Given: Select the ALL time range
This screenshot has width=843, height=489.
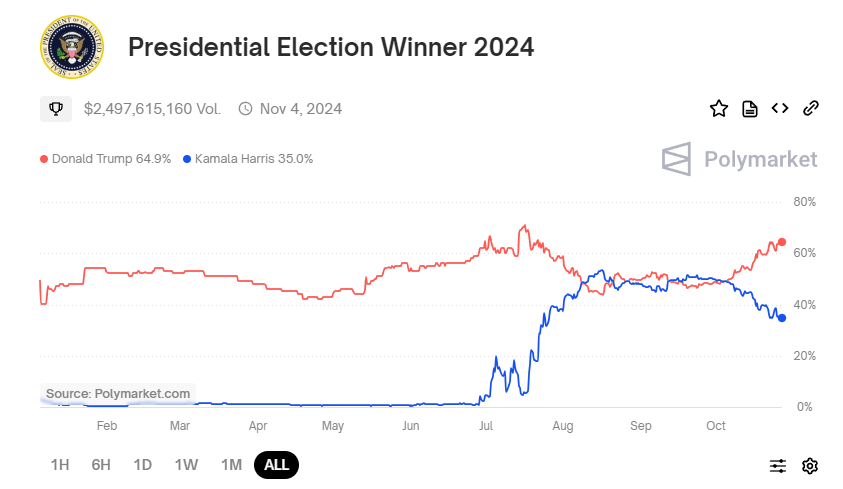Looking at the screenshot, I should [276, 464].
